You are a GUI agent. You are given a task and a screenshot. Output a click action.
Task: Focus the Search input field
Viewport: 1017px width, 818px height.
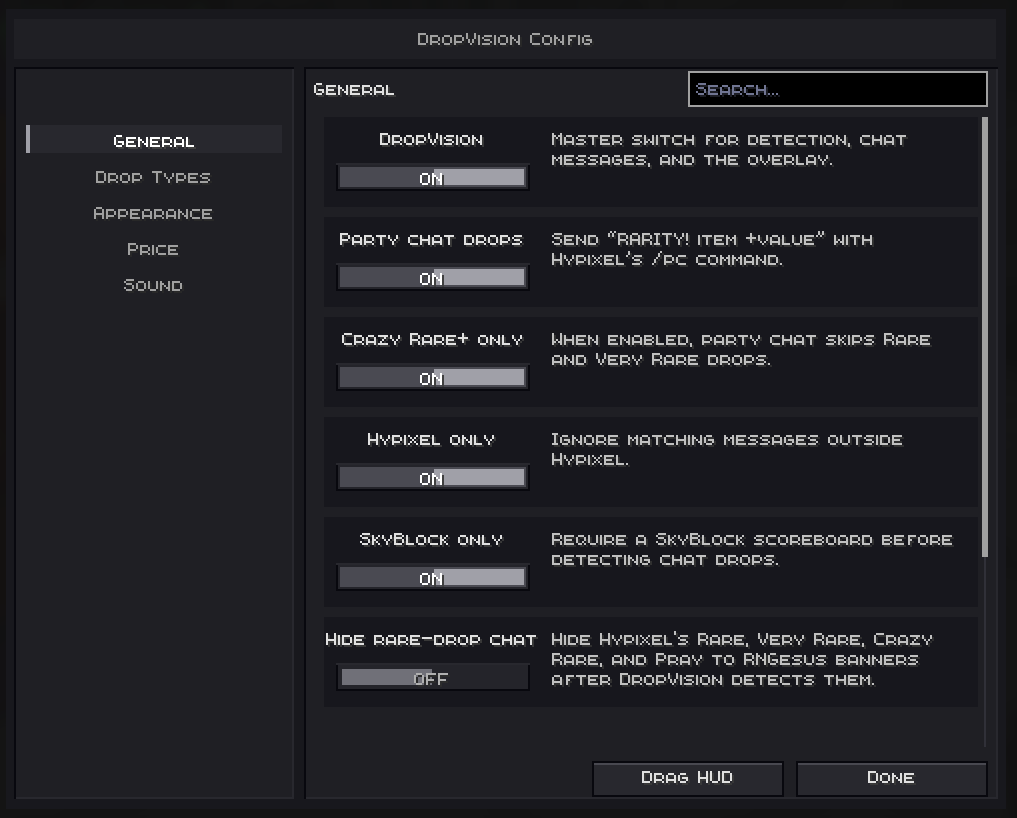pos(837,89)
